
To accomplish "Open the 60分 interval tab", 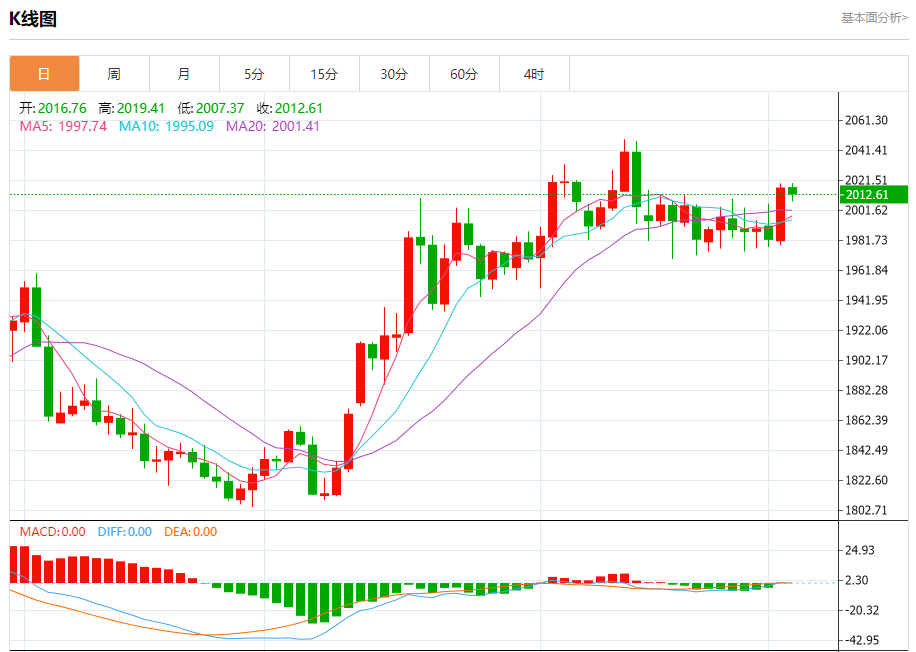I will [464, 74].
